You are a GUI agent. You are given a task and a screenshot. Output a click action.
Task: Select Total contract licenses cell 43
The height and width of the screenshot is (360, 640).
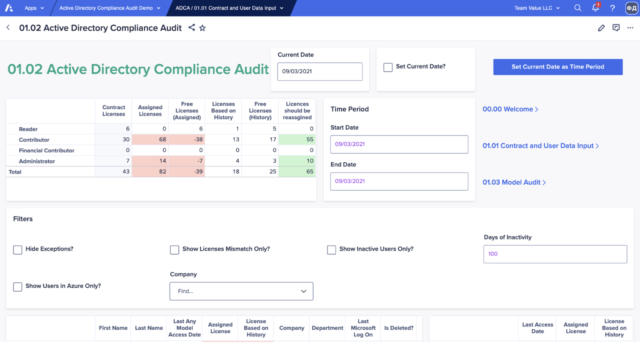point(113,171)
